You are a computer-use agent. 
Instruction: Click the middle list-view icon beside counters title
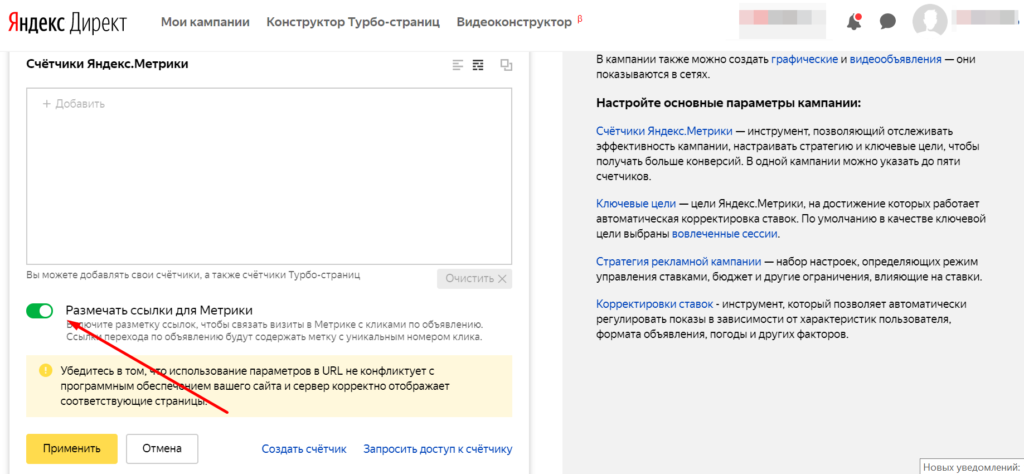[478, 65]
